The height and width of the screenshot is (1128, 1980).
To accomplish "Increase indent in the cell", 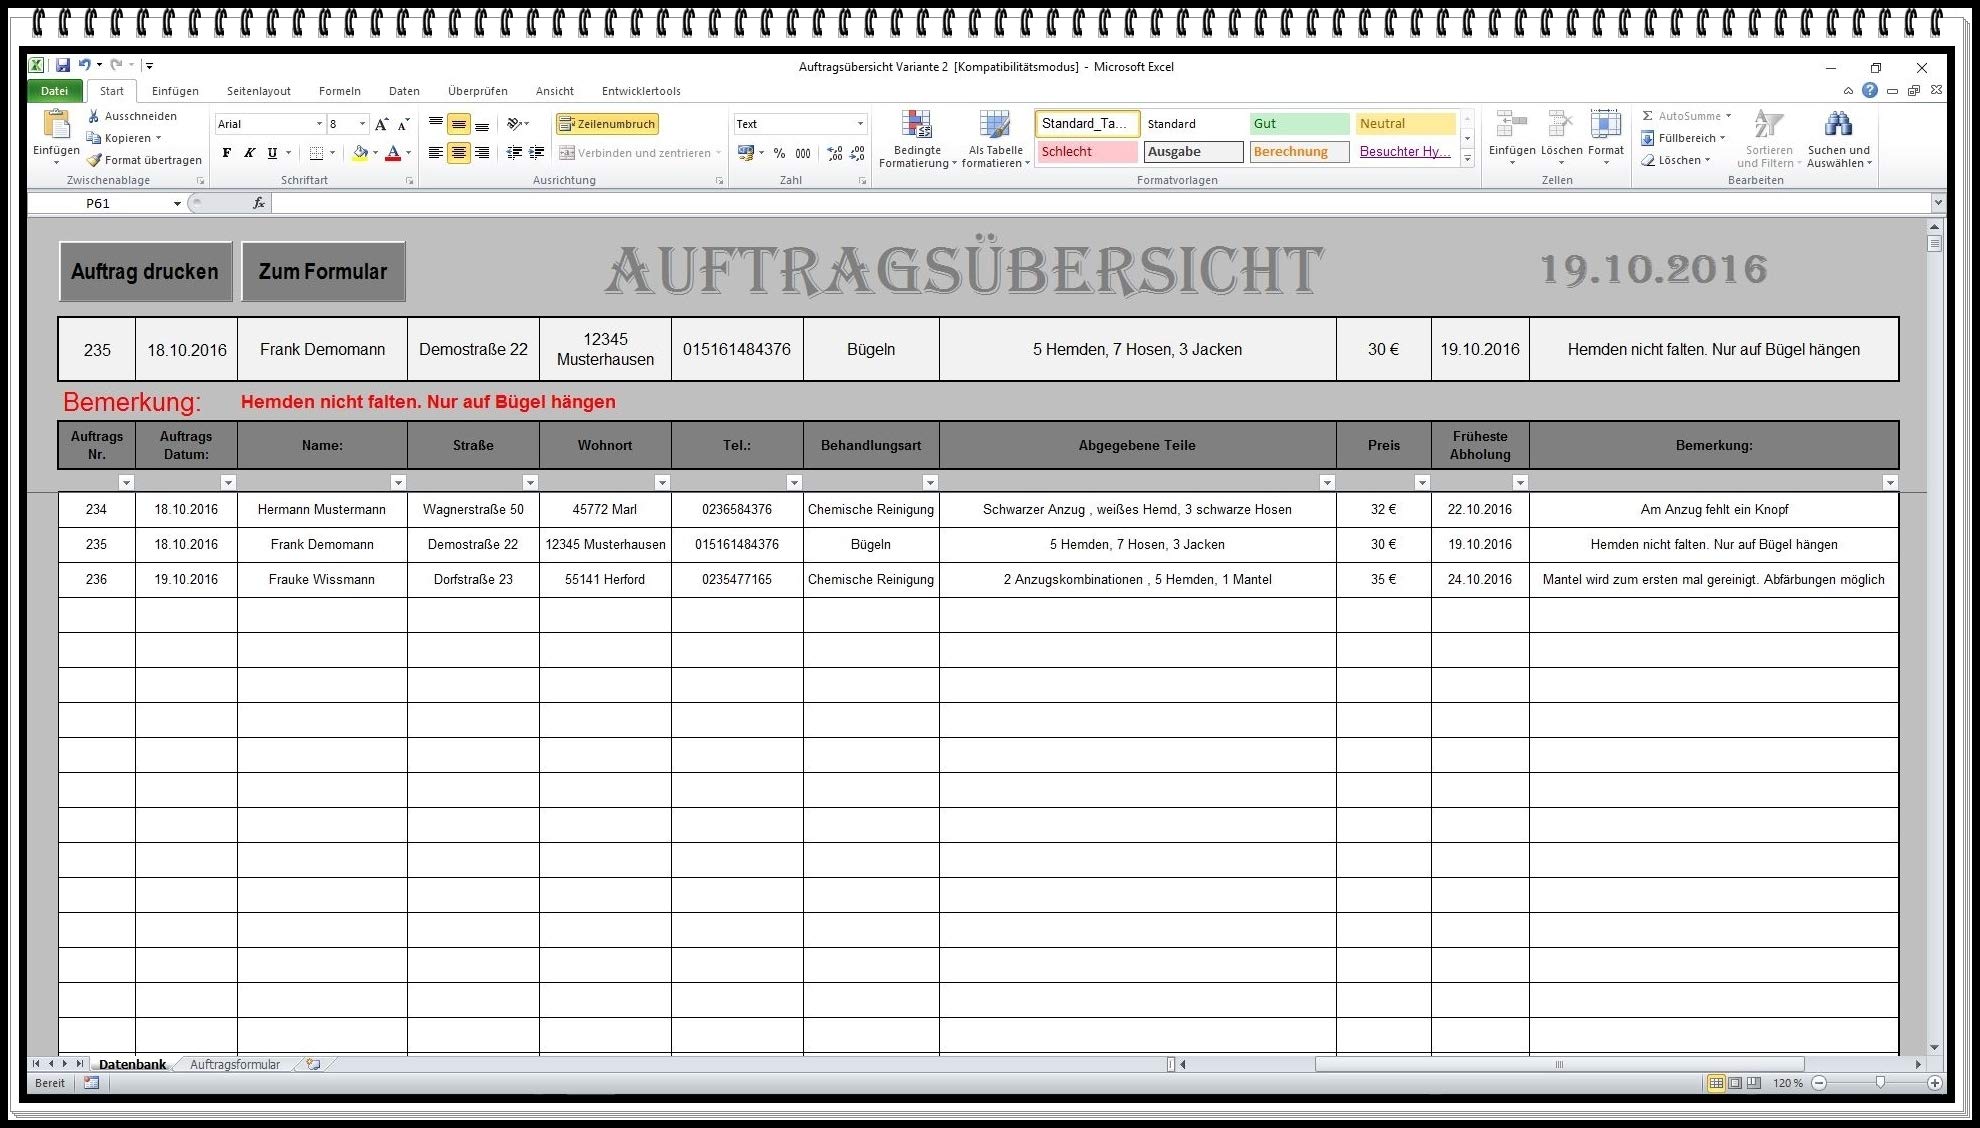I will click(x=537, y=153).
